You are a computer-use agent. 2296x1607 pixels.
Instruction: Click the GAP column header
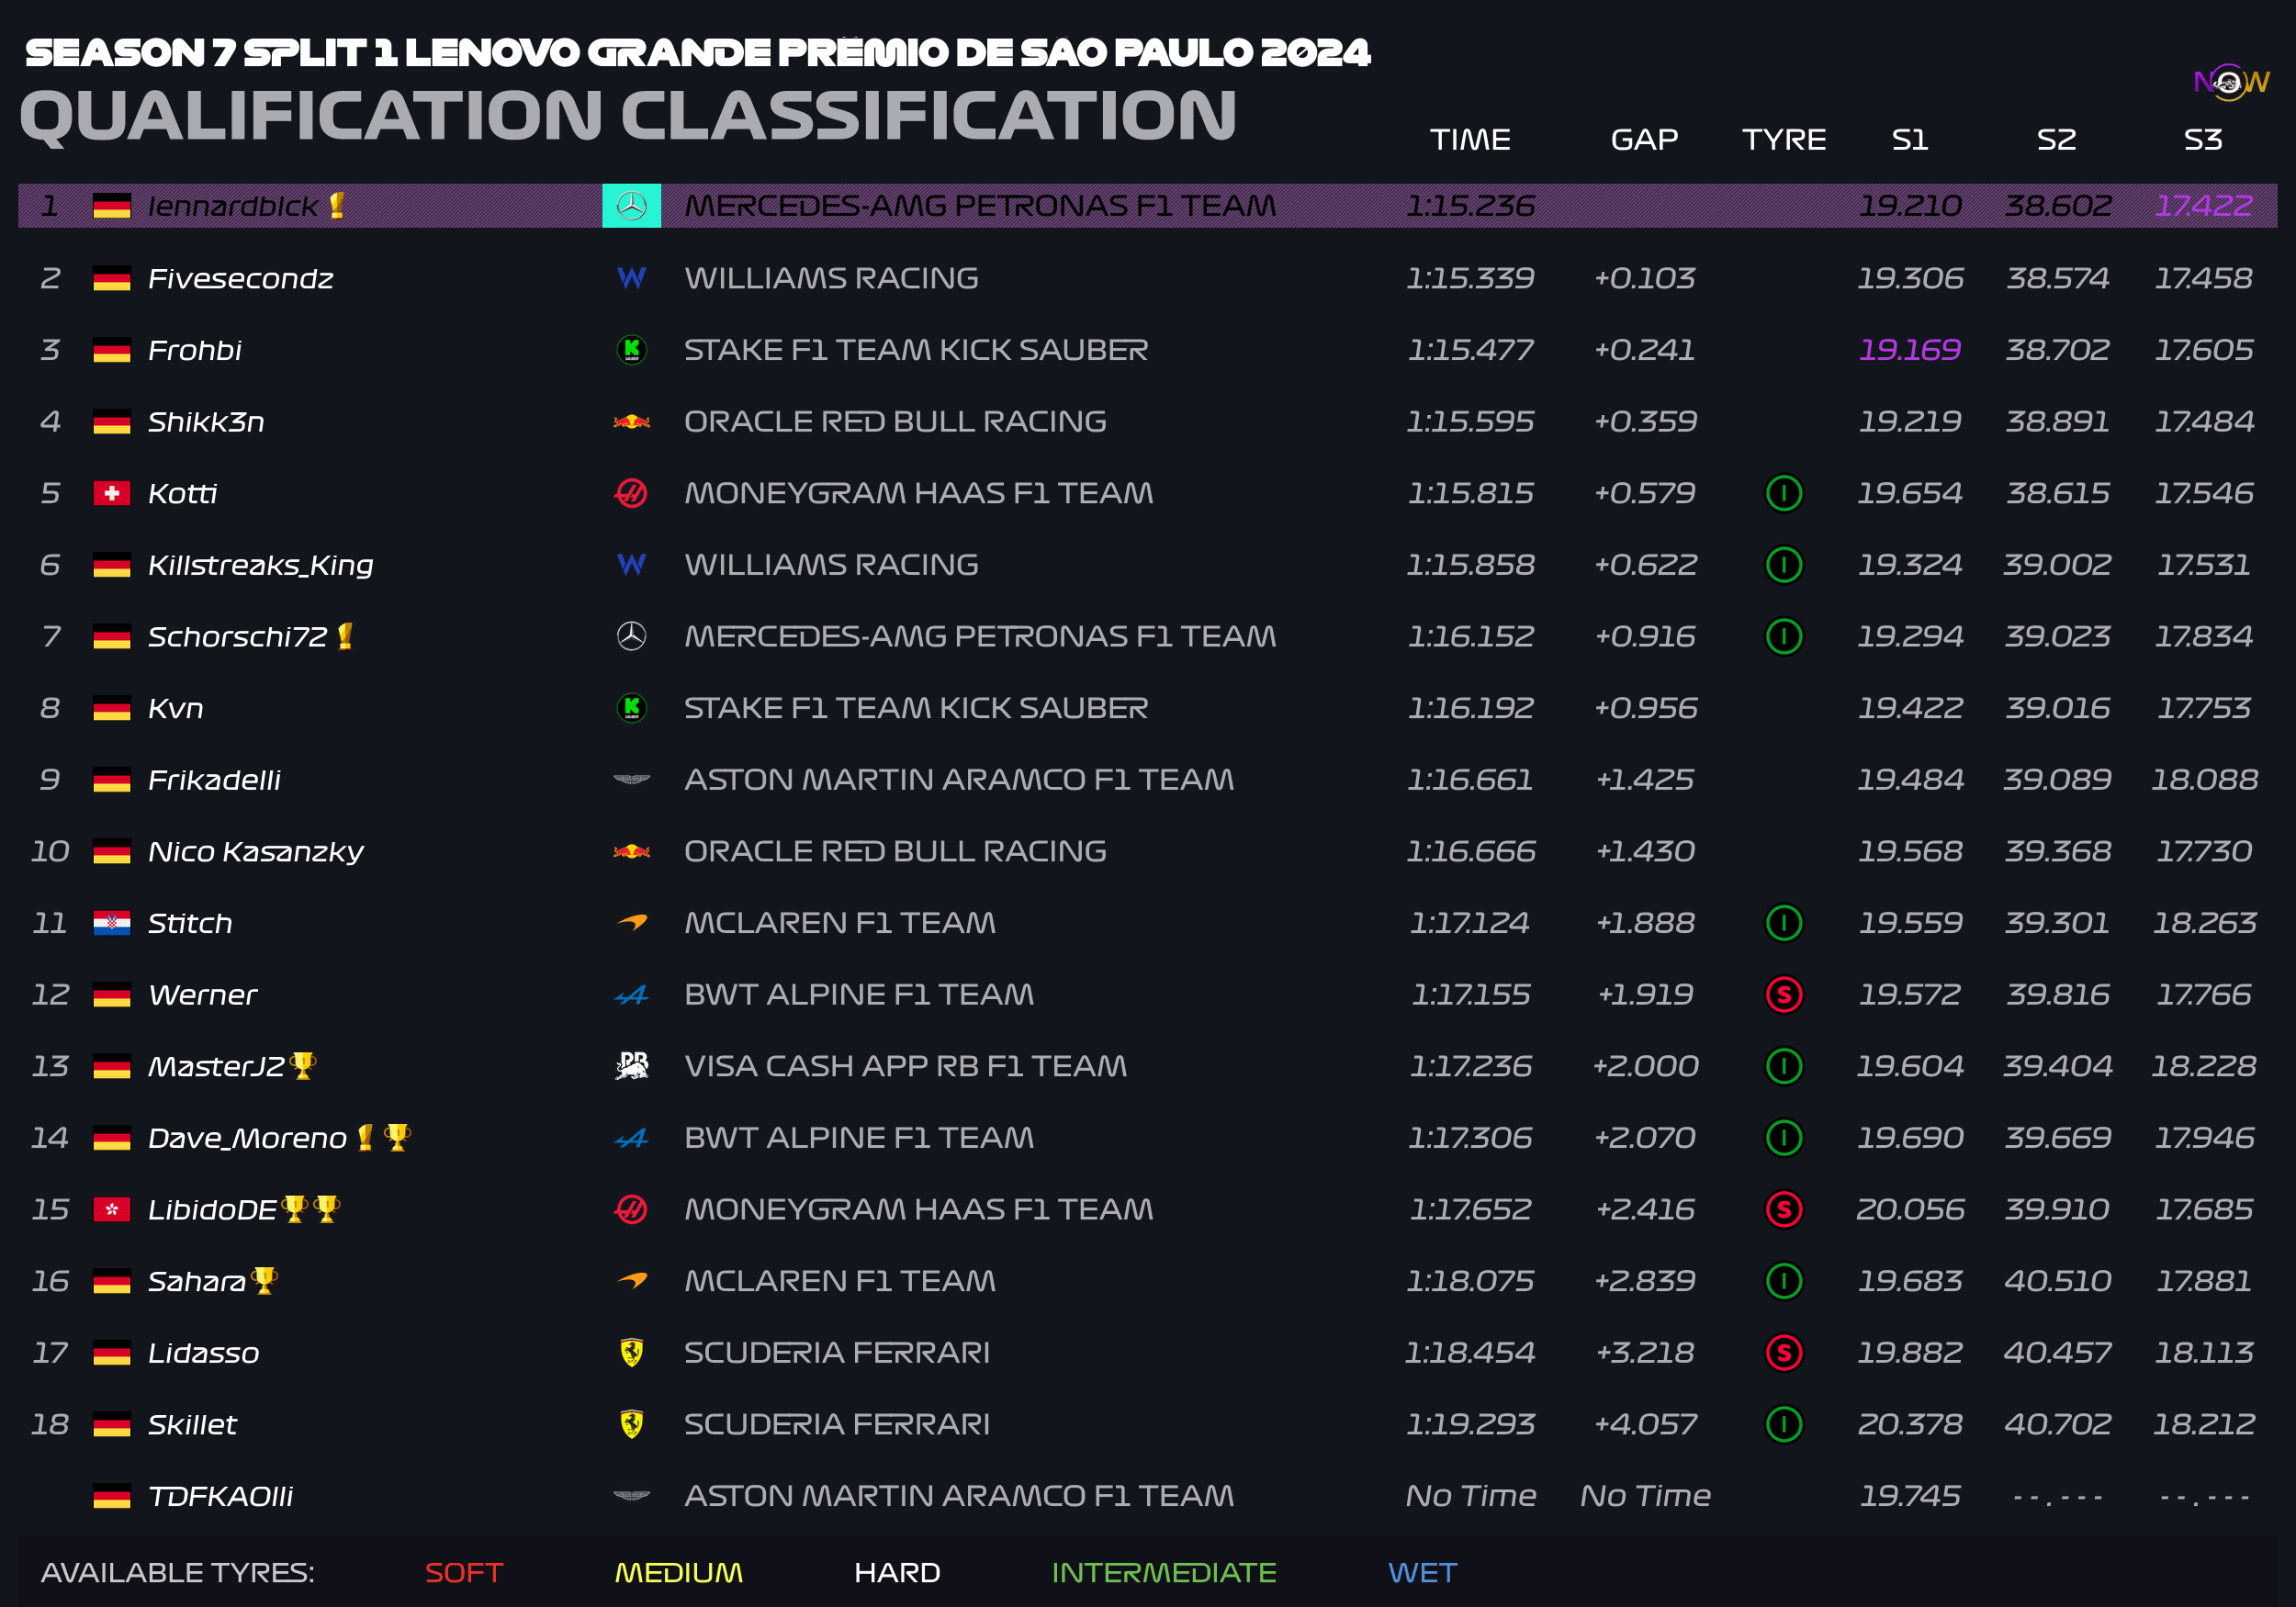[x=1644, y=139]
